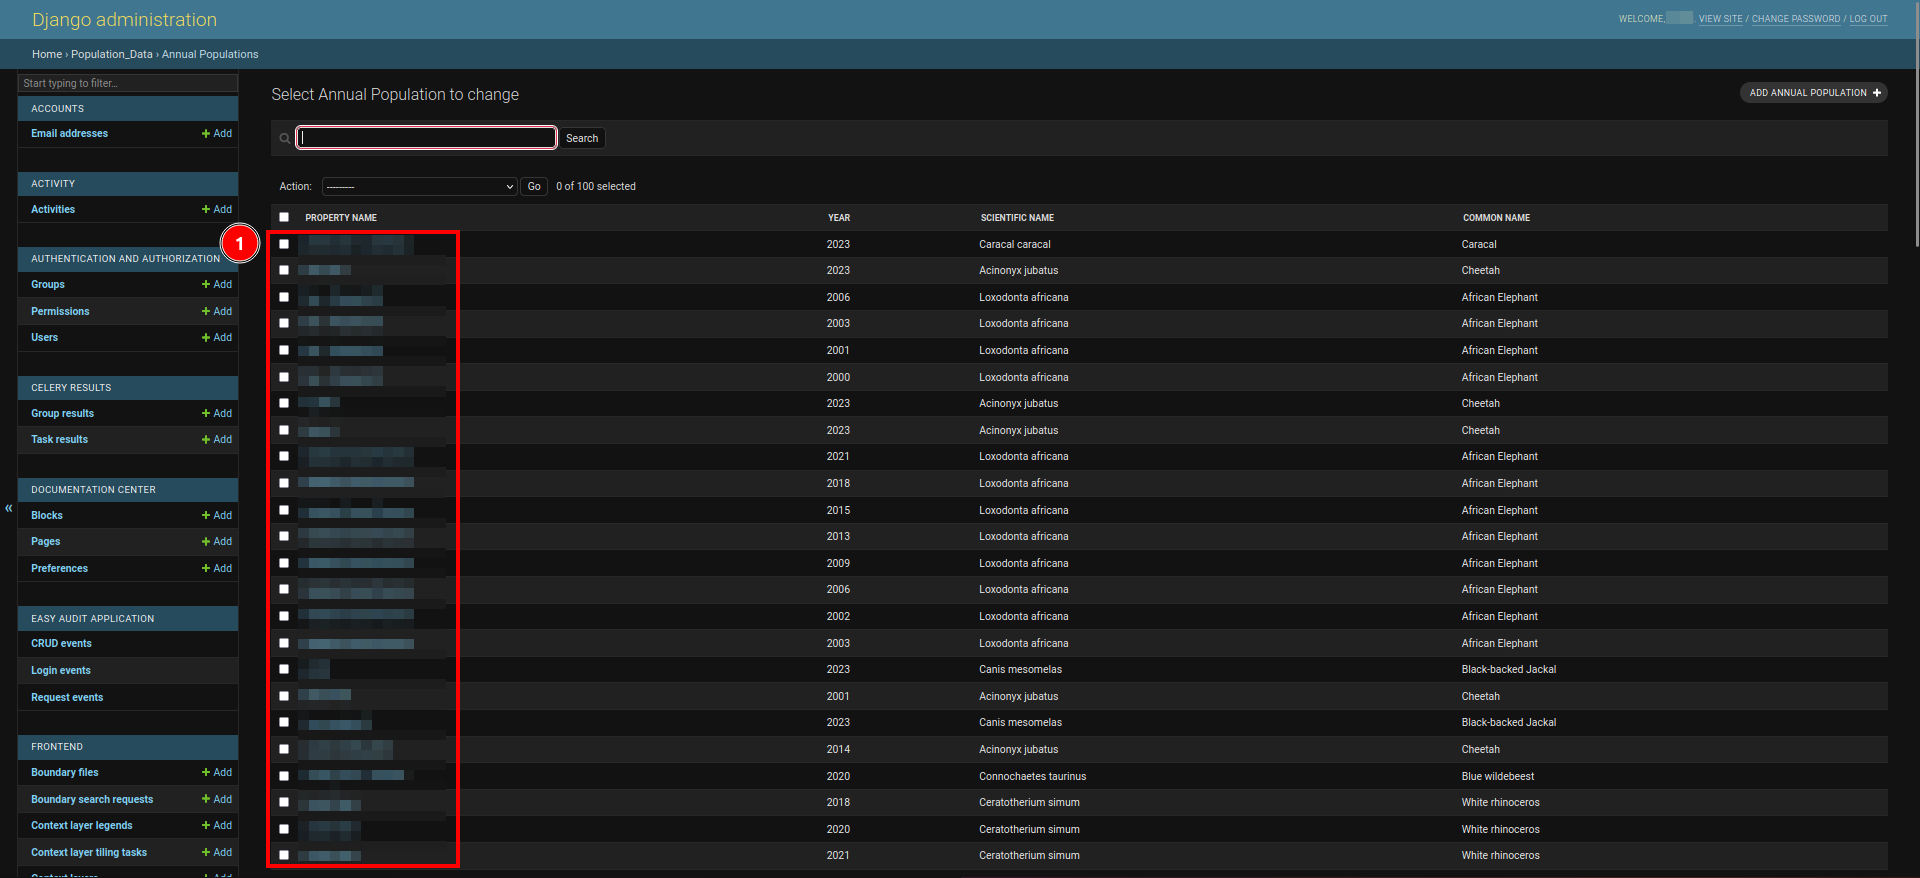Check the Caracal caracal 2023 row
Screen dimensions: 1920x878
tap(284, 244)
